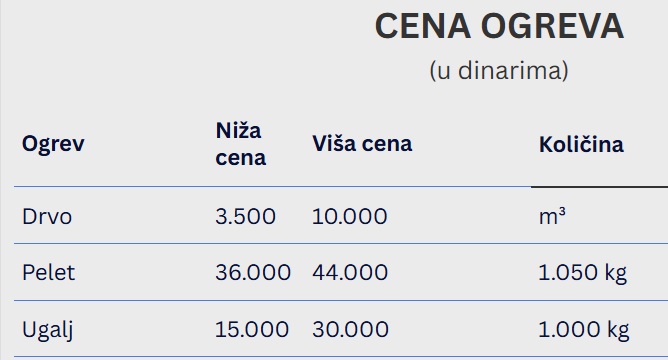Click the m³ quantity cell
Image resolution: width=668 pixels, height=360 pixels.
pyautogui.click(x=552, y=216)
